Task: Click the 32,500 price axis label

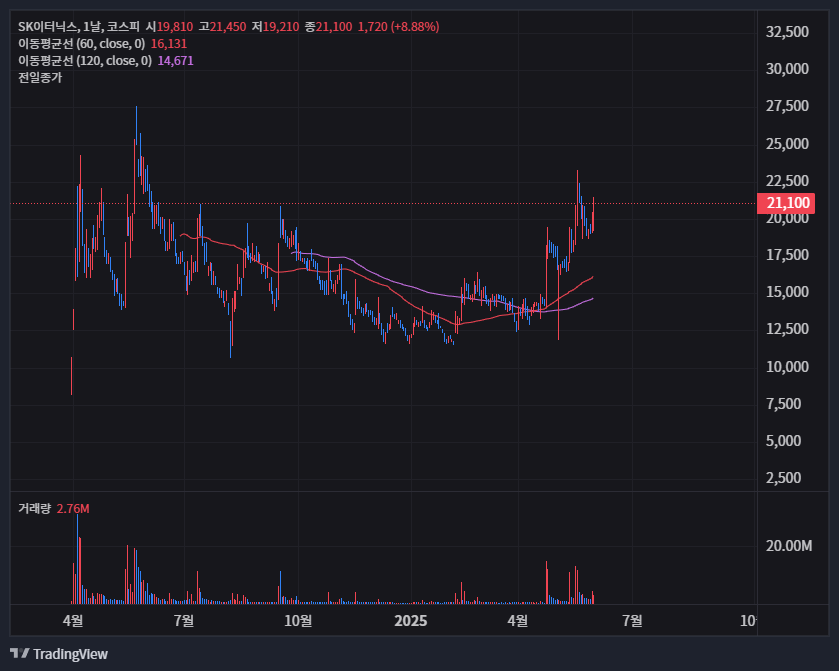Action: (787, 32)
